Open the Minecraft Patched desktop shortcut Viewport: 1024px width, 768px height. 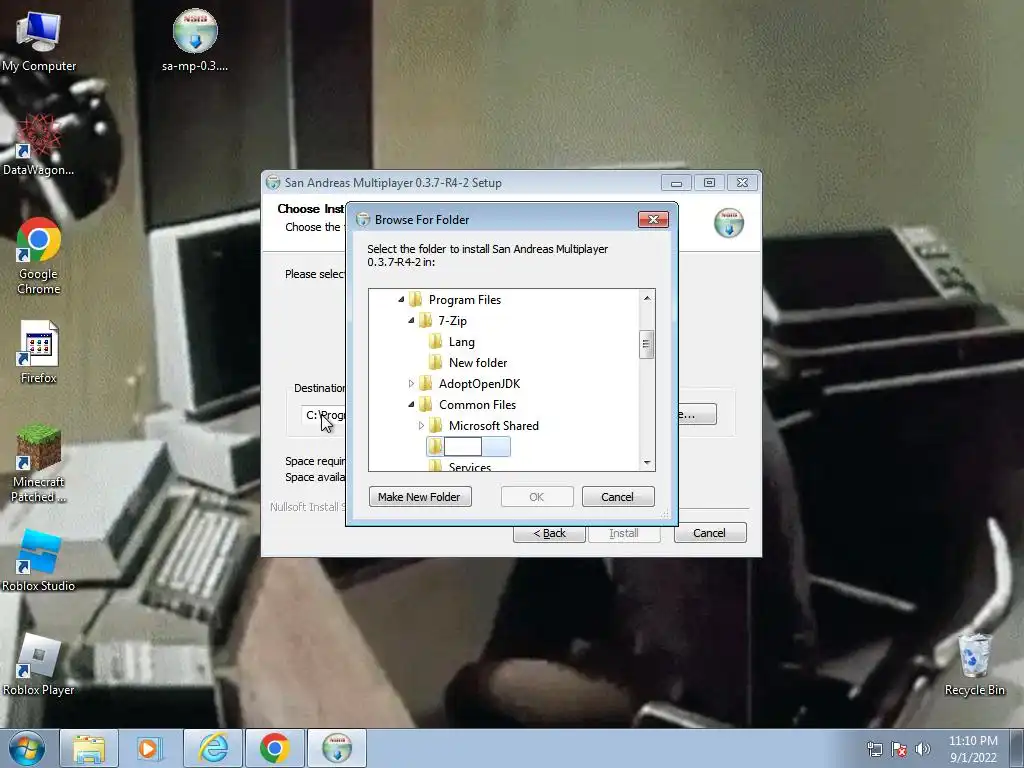tap(39, 464)
